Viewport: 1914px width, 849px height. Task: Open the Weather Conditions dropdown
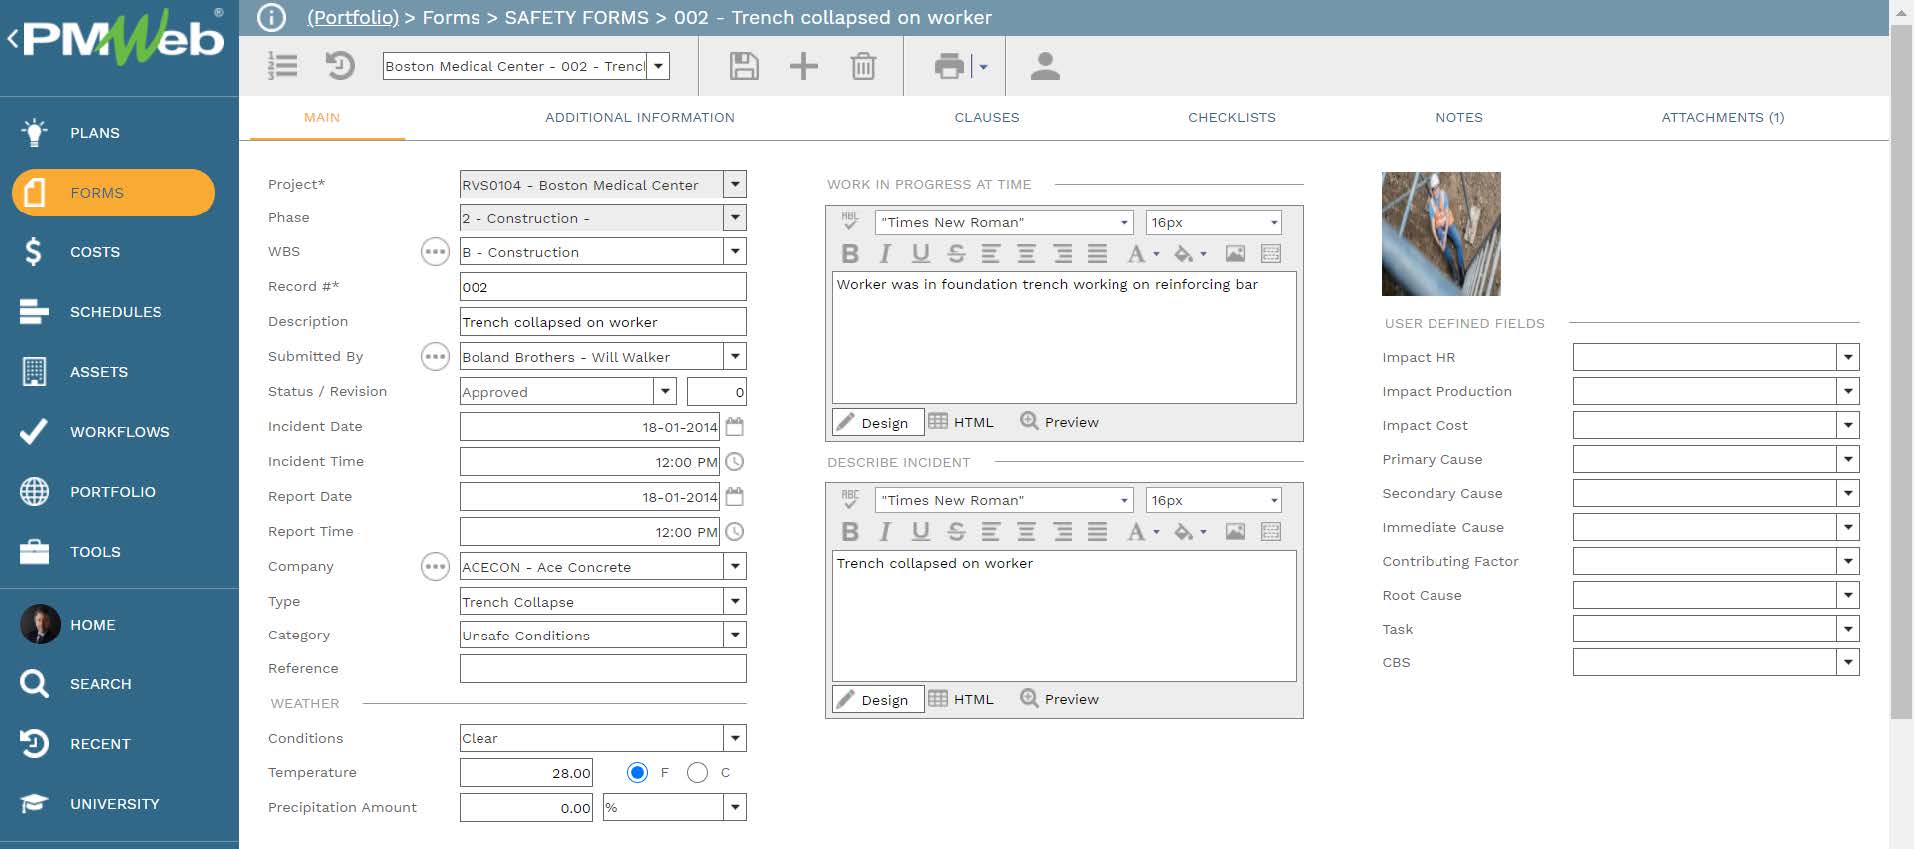(735, 738)
